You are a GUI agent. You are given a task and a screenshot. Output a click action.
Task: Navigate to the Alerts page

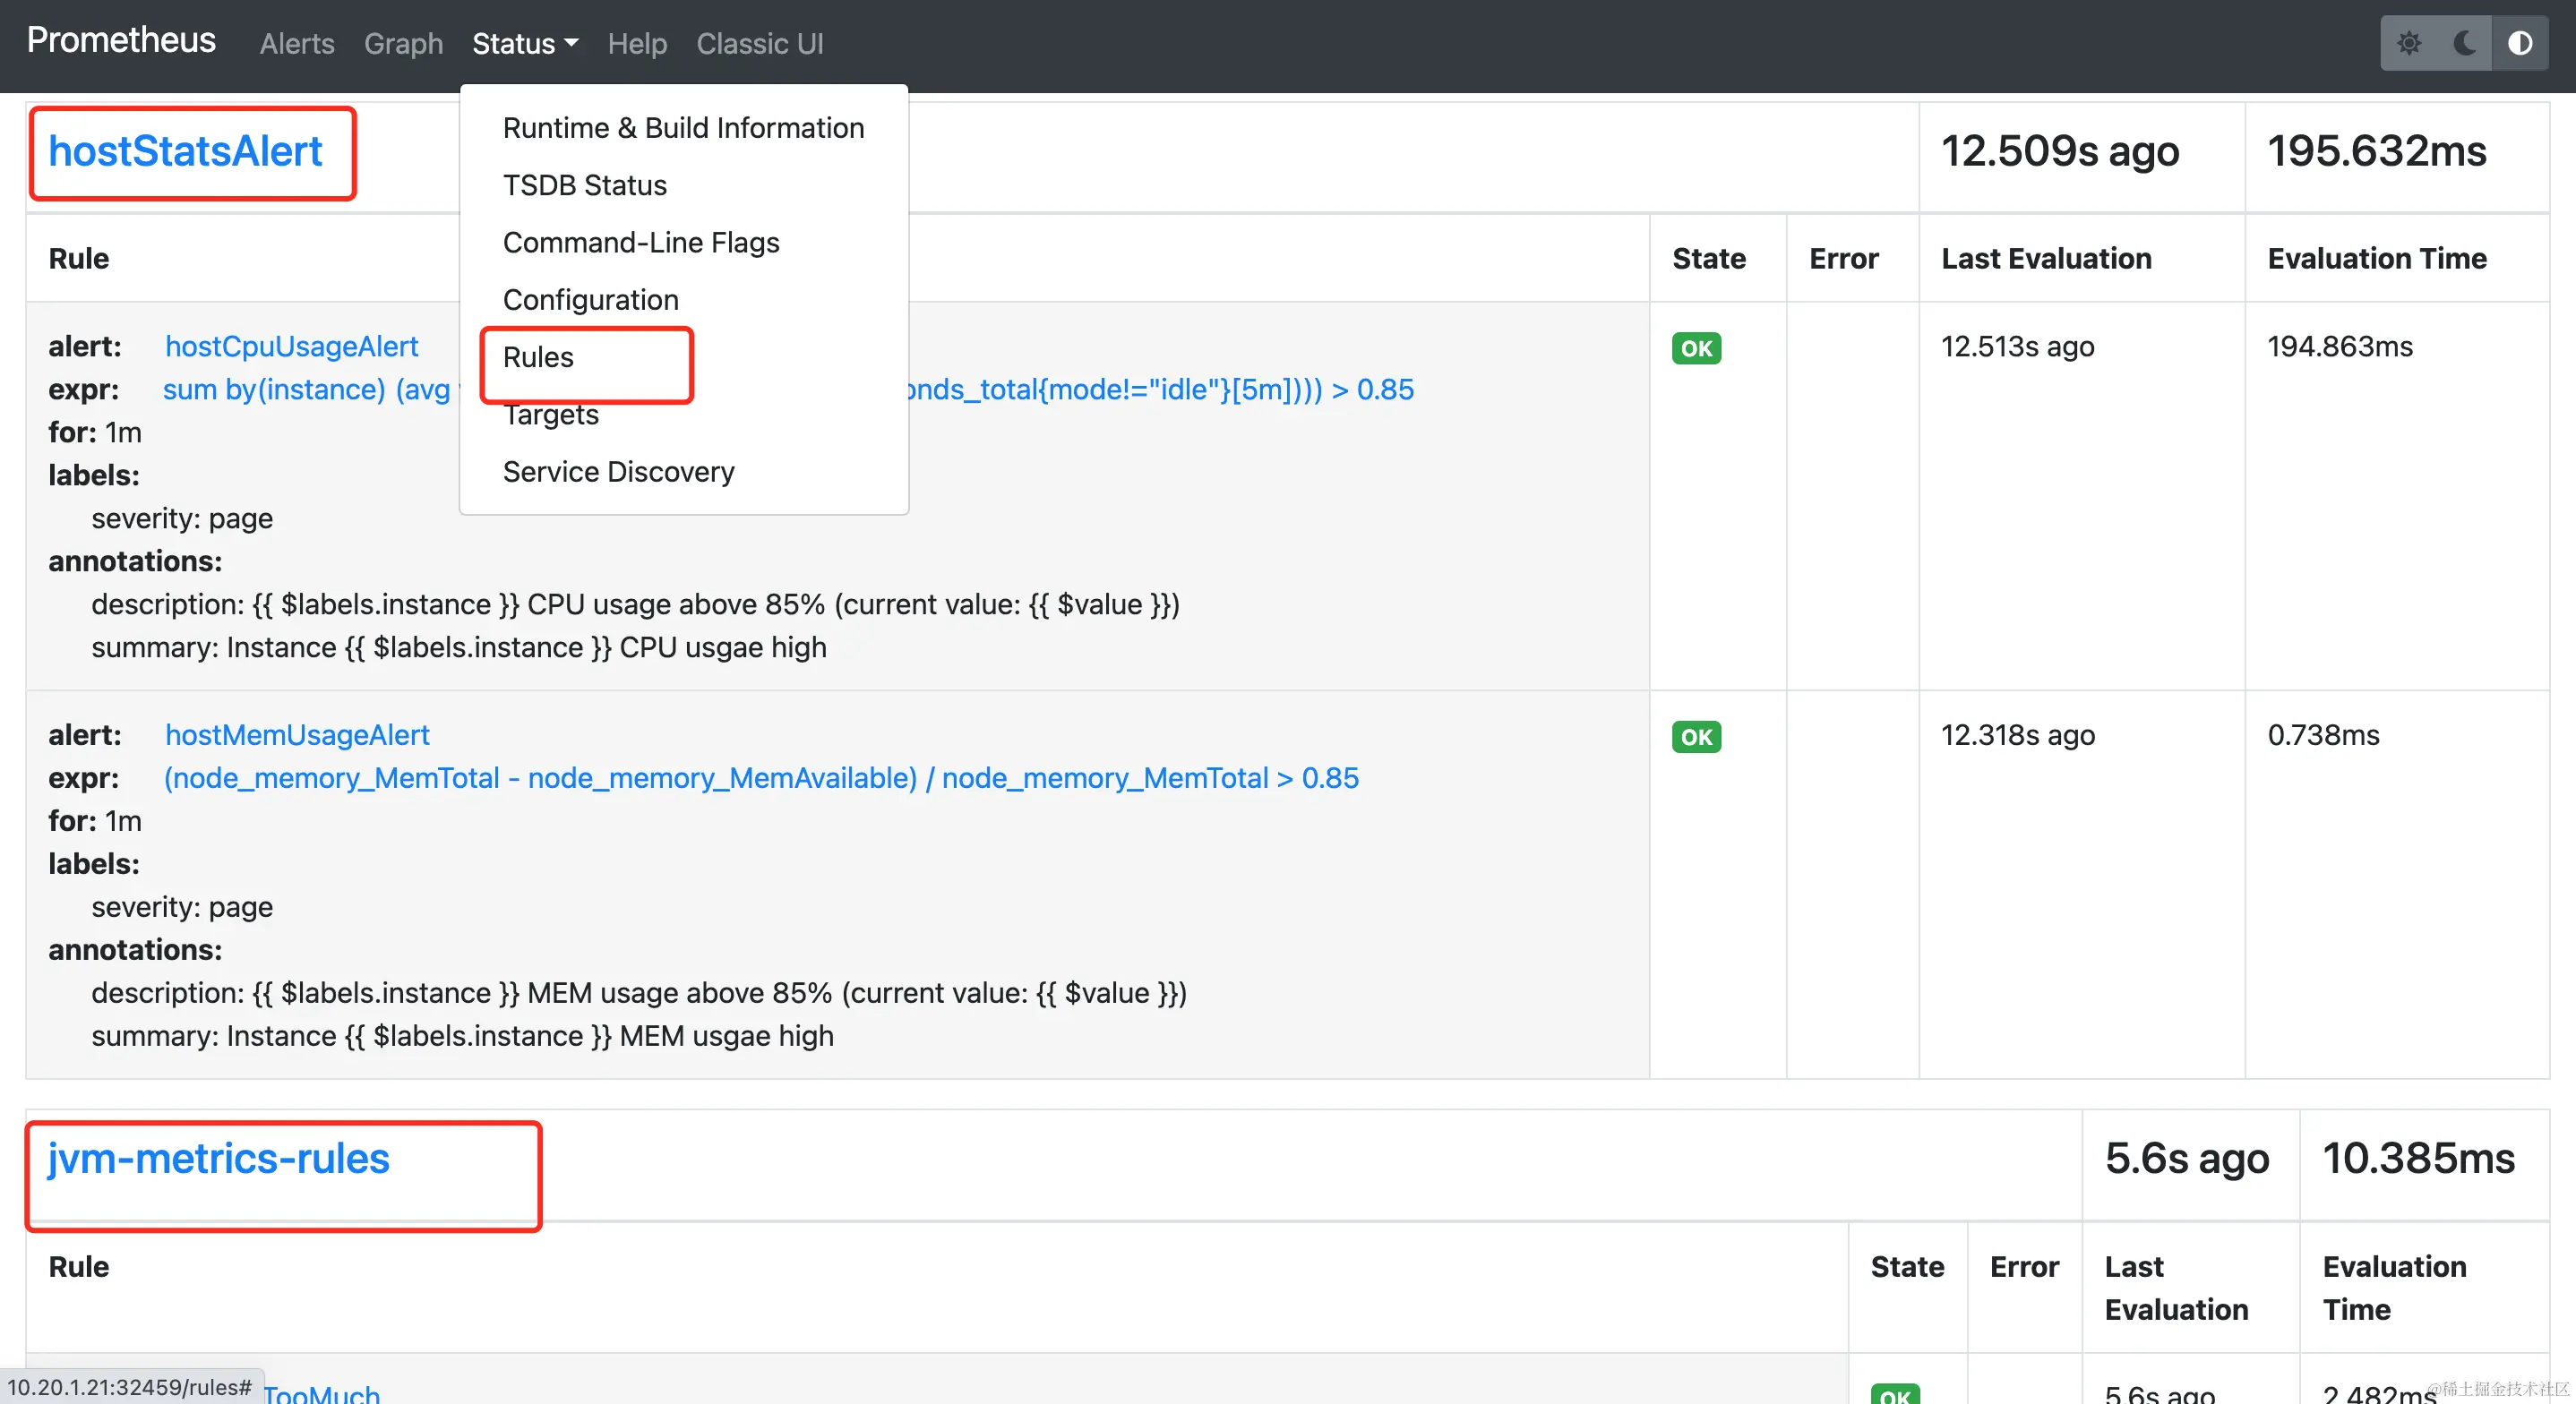pos(297,44)
